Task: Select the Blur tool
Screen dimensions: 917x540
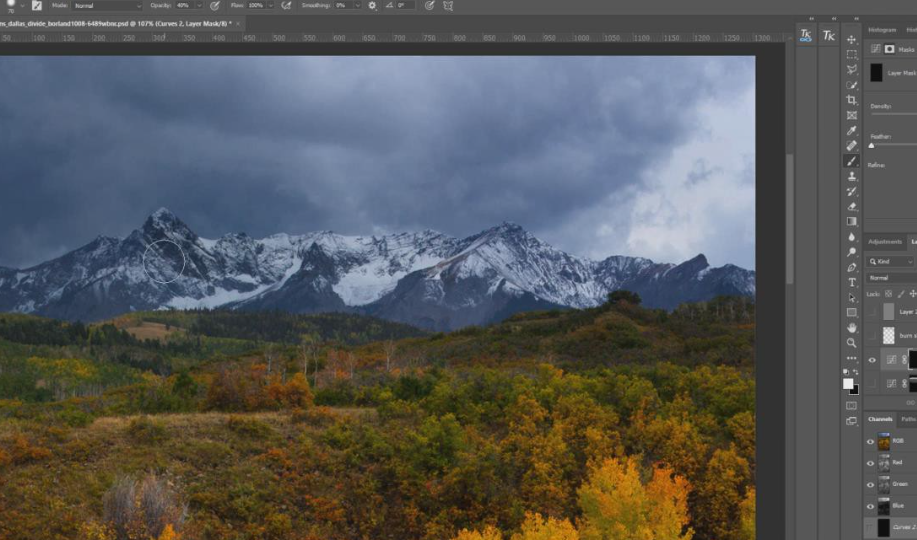Action: 852,237
